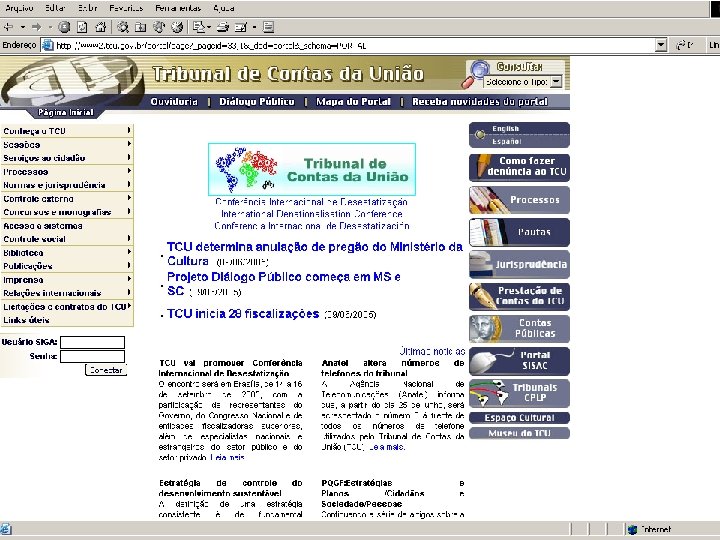The image size is (720, 540).
Task: Click the address bar page icon
Action: point(47,45)
